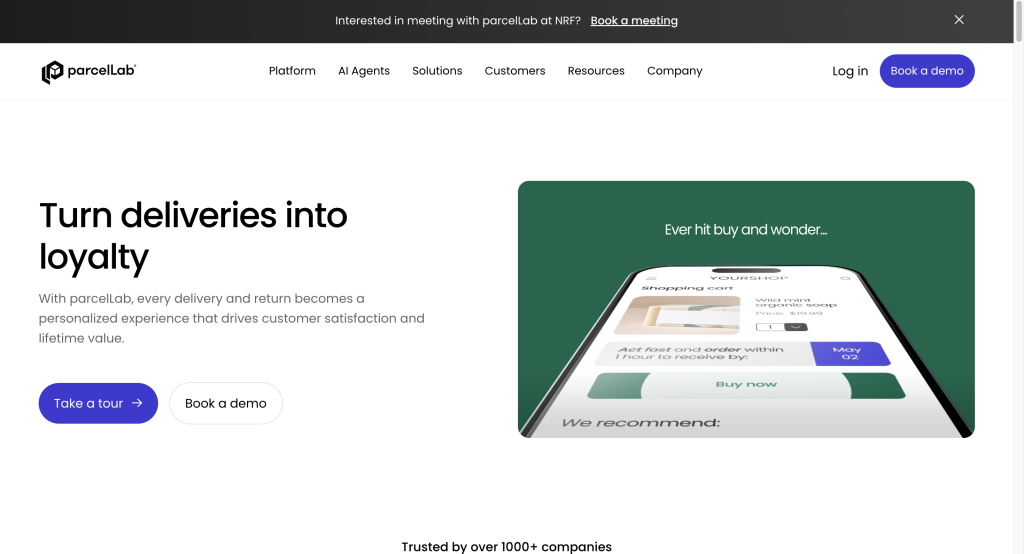Click the hamburger icon in phone mockup
This screenshot has height=554, width=1024.
coord(652,278)
